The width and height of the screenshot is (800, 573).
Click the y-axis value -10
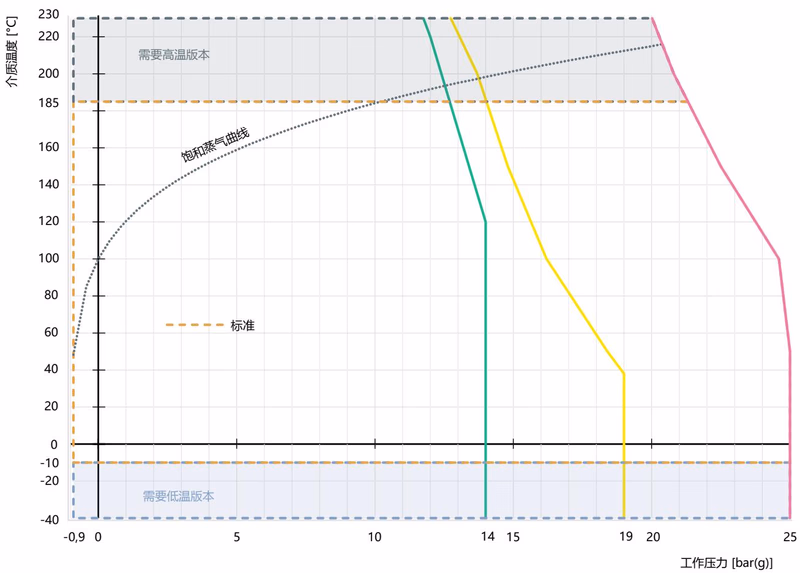pos(49,463)
